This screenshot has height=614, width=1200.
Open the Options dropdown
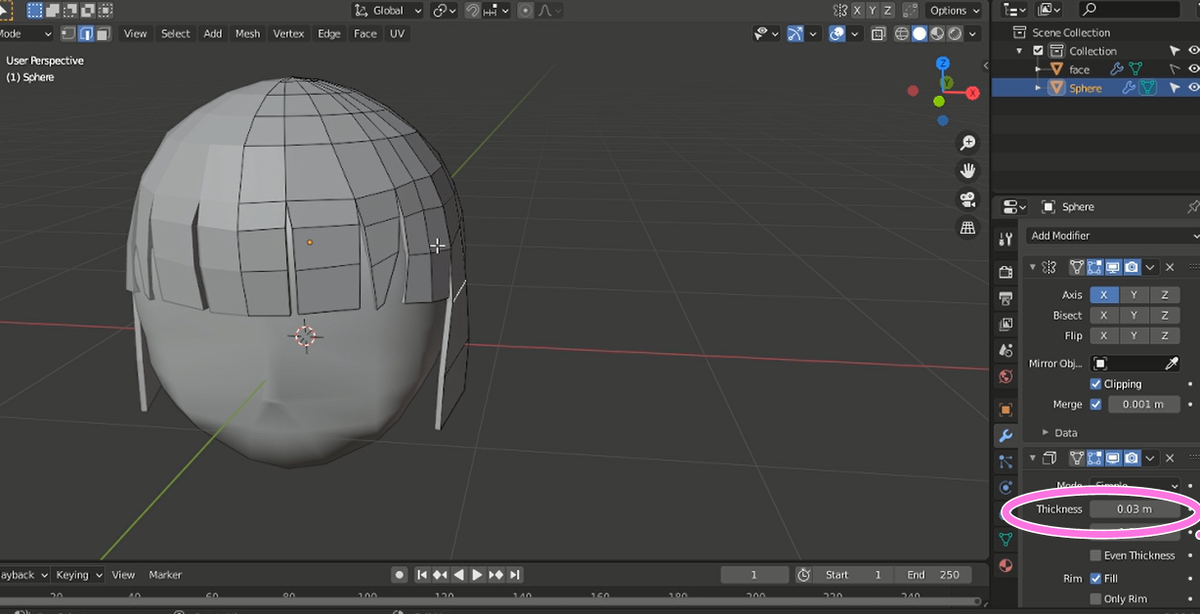point(954,10)
